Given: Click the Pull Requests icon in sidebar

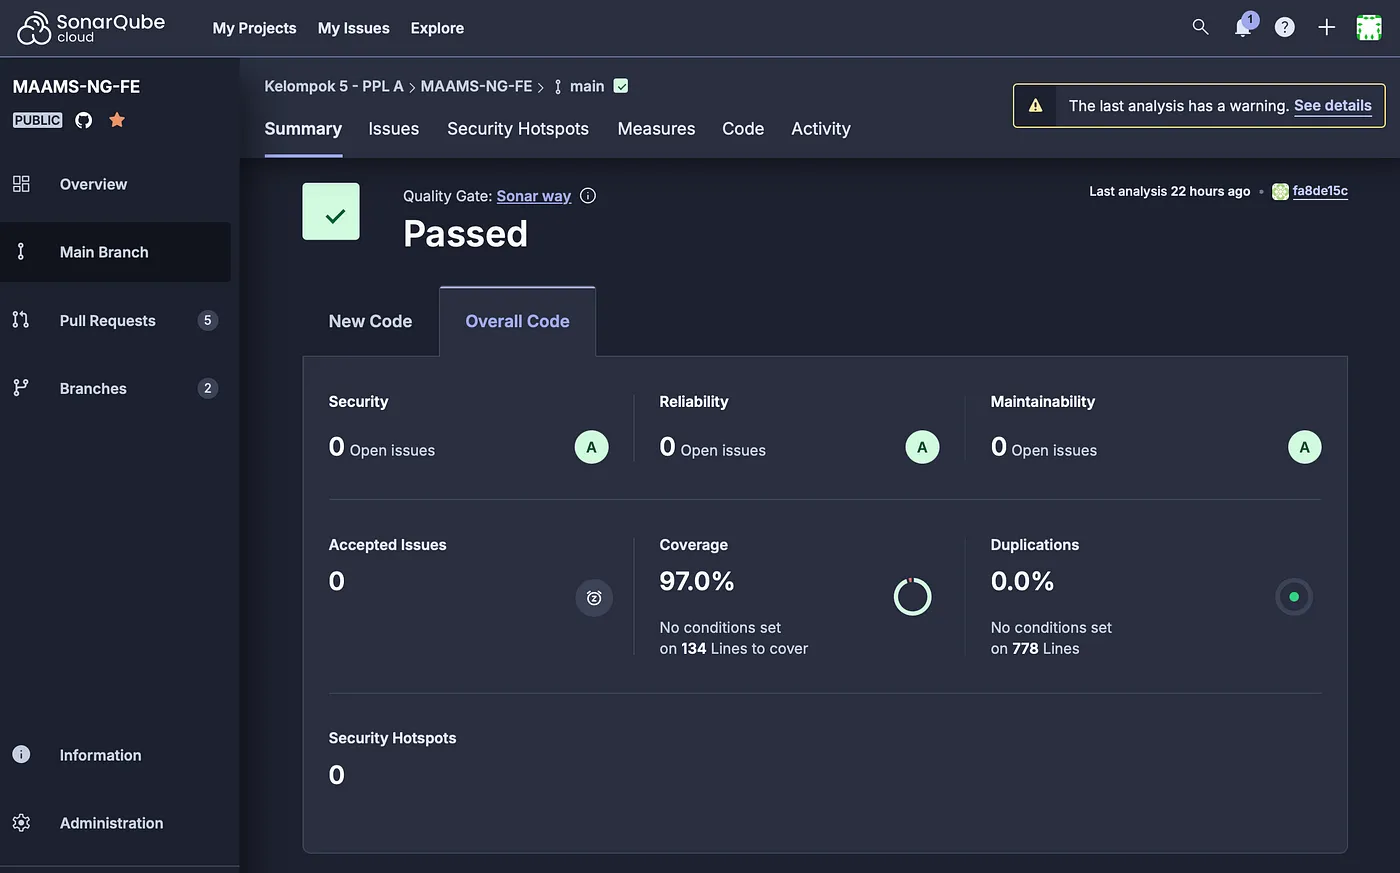Looking at the screenshot, I should (21, 320).
